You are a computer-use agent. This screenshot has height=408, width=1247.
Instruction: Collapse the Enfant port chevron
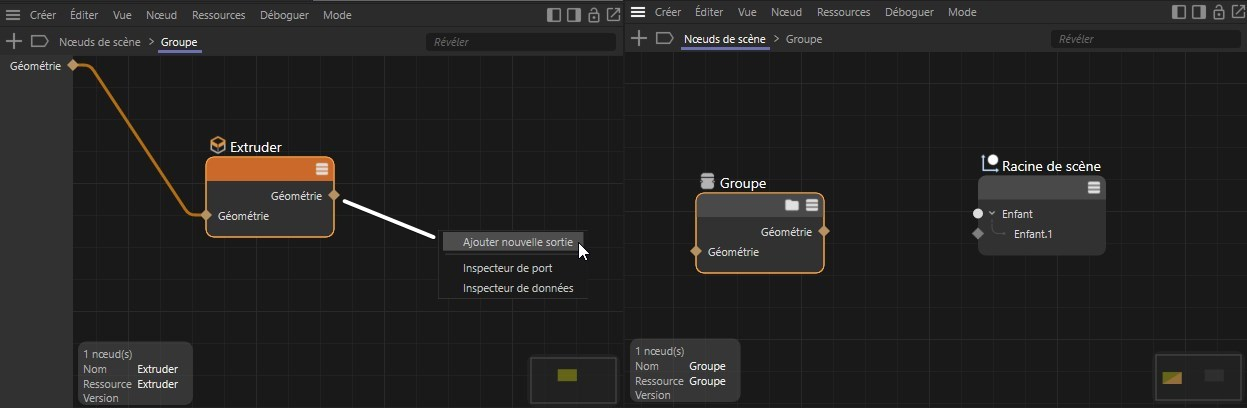992,214
